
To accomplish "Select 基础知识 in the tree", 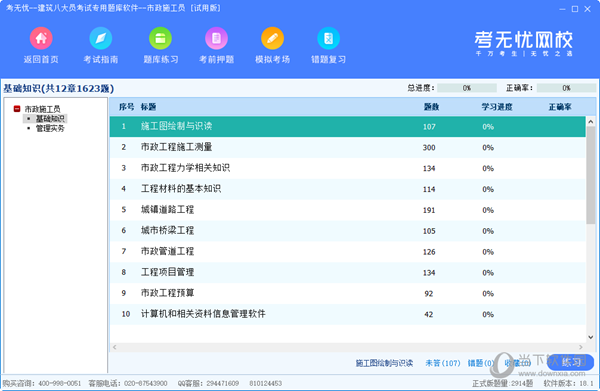I will click(x=50, y=119).
